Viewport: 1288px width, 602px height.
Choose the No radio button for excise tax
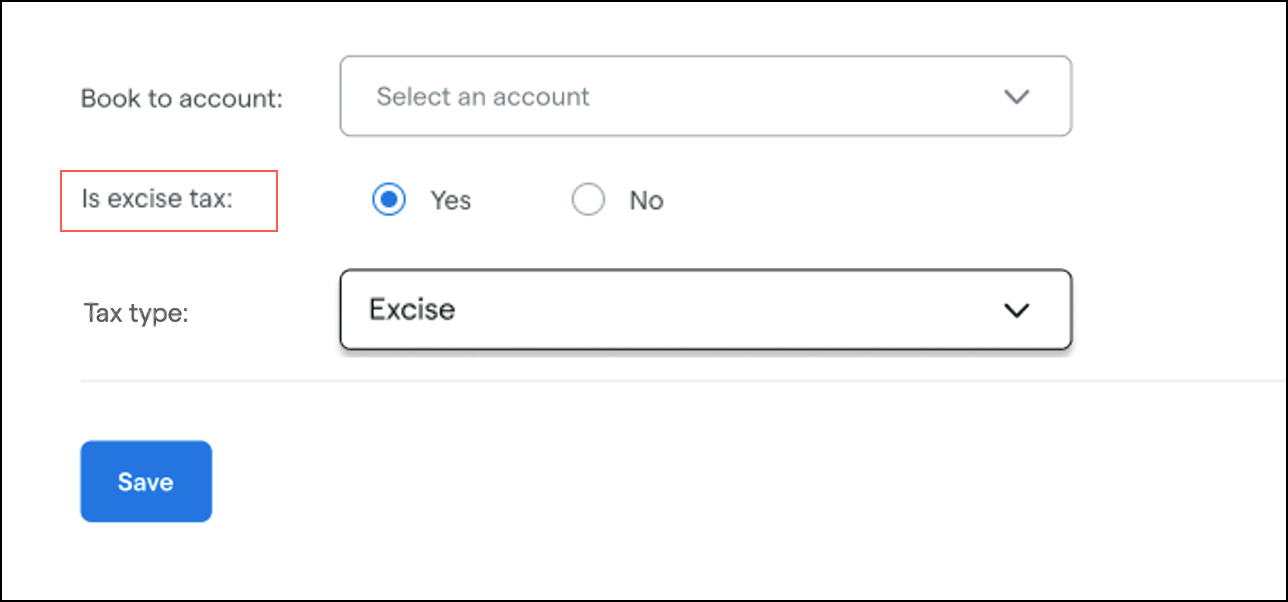[x=588, y=200]
